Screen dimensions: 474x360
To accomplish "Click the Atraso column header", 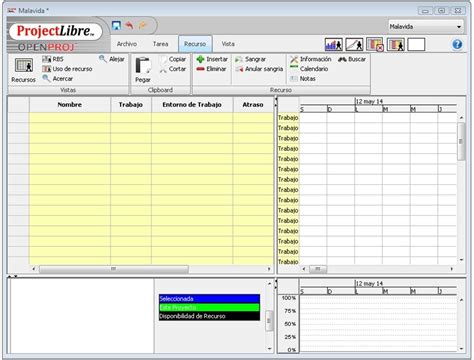I will pyautogui.click(x=253, y=105).
